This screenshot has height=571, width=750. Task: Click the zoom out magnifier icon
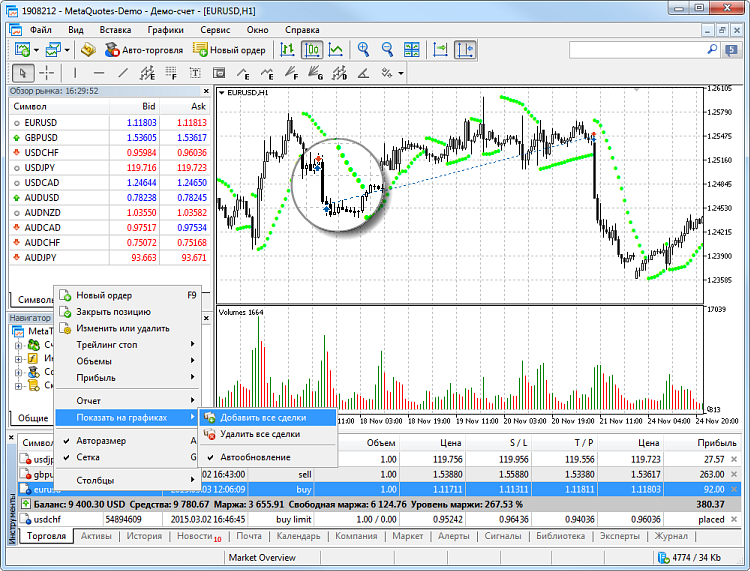pyautogui.click(x=387, y=50)
